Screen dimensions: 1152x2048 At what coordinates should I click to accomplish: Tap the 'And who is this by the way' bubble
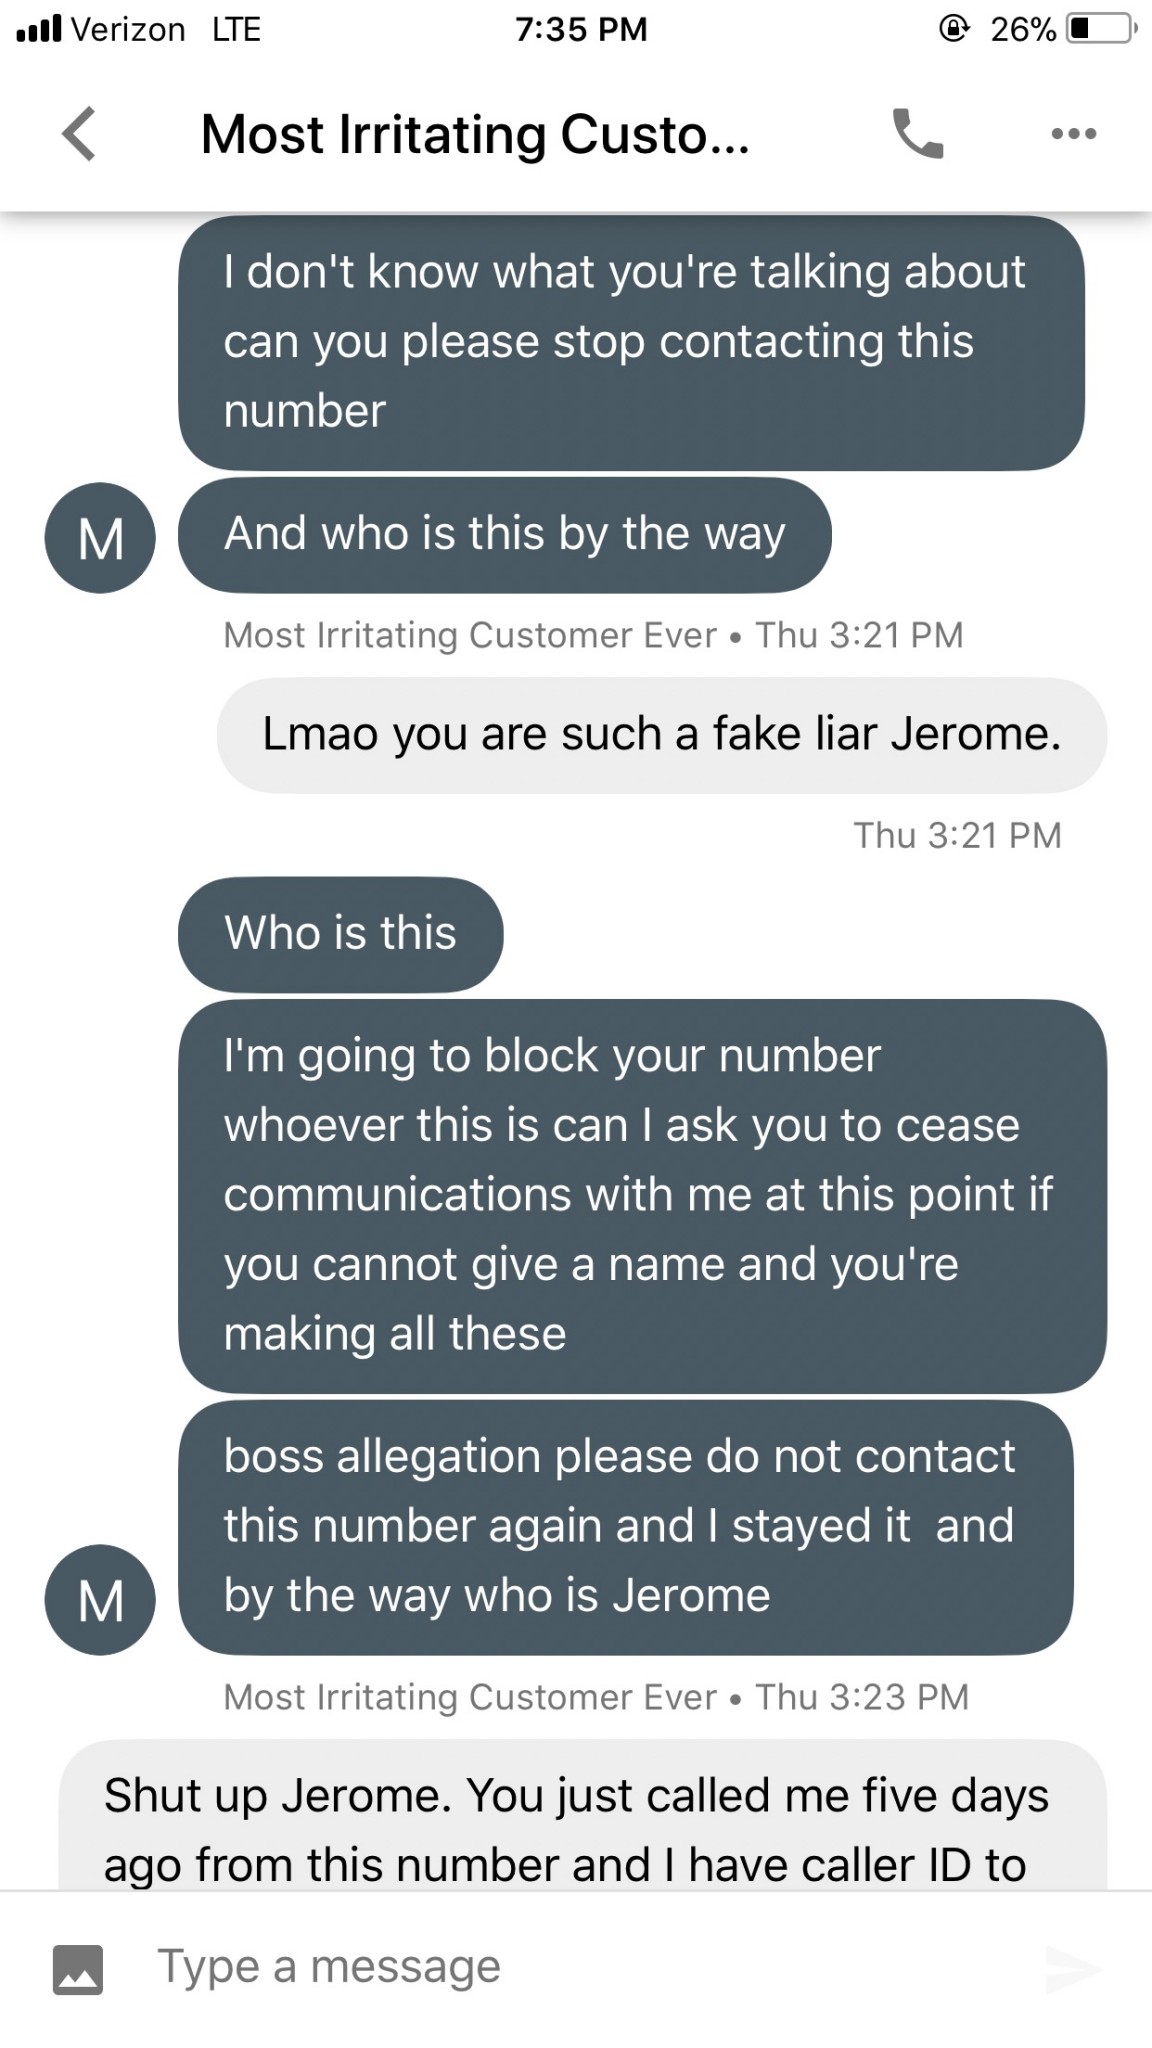click(x=504, y=534)
